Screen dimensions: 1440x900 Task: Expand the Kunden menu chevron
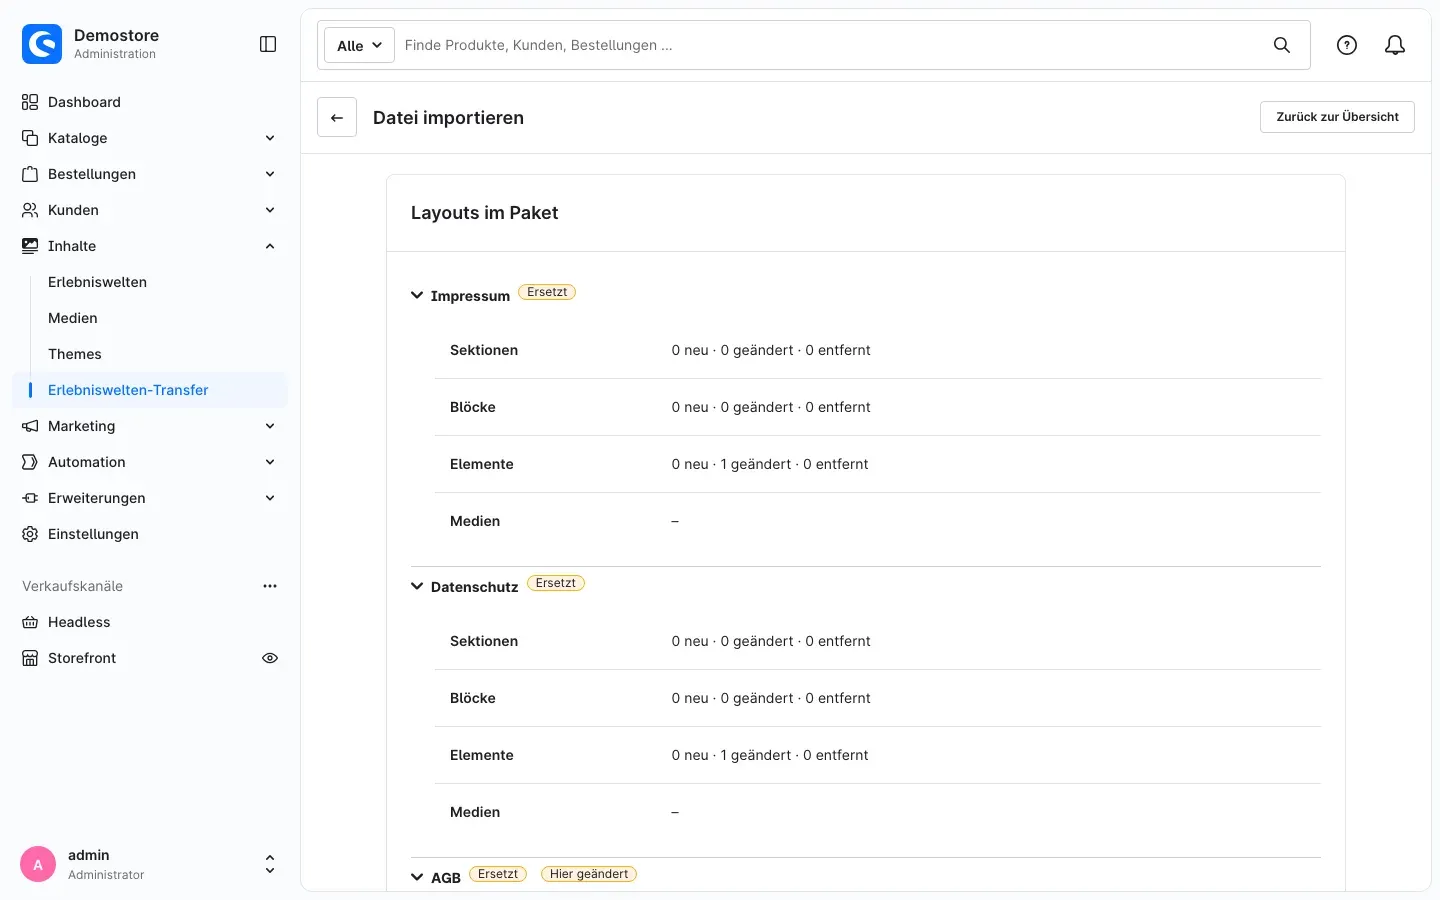[270, 210]
